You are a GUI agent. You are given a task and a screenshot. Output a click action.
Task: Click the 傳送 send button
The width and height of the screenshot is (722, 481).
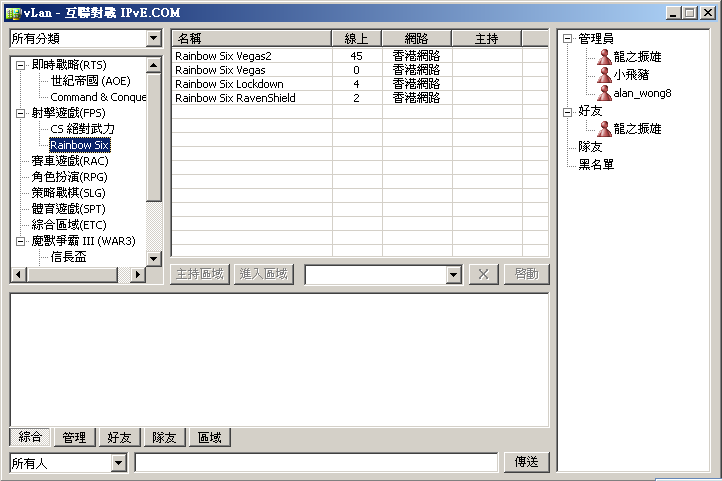[526, 462]
